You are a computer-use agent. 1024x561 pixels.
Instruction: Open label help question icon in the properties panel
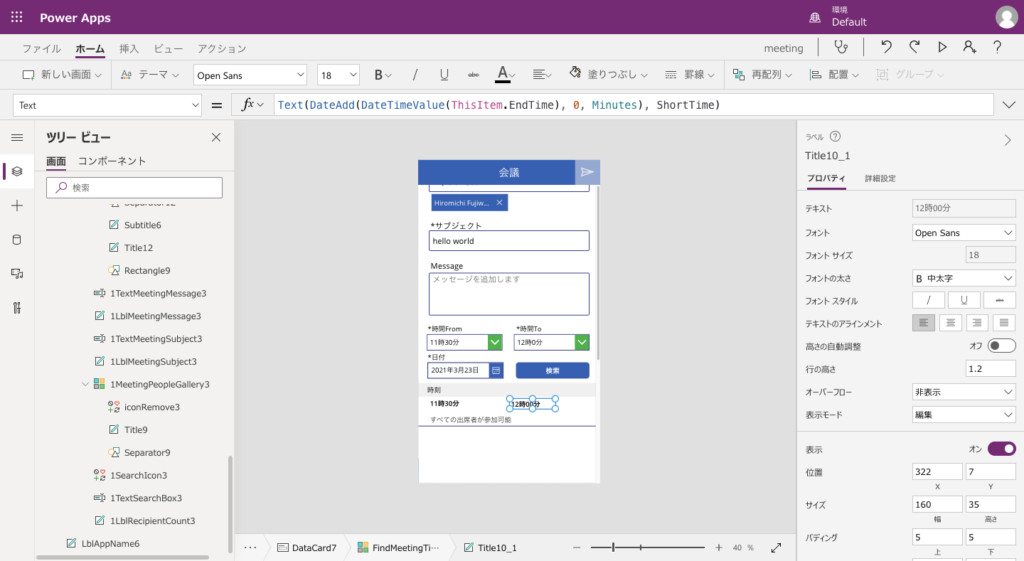coord(835,136)
